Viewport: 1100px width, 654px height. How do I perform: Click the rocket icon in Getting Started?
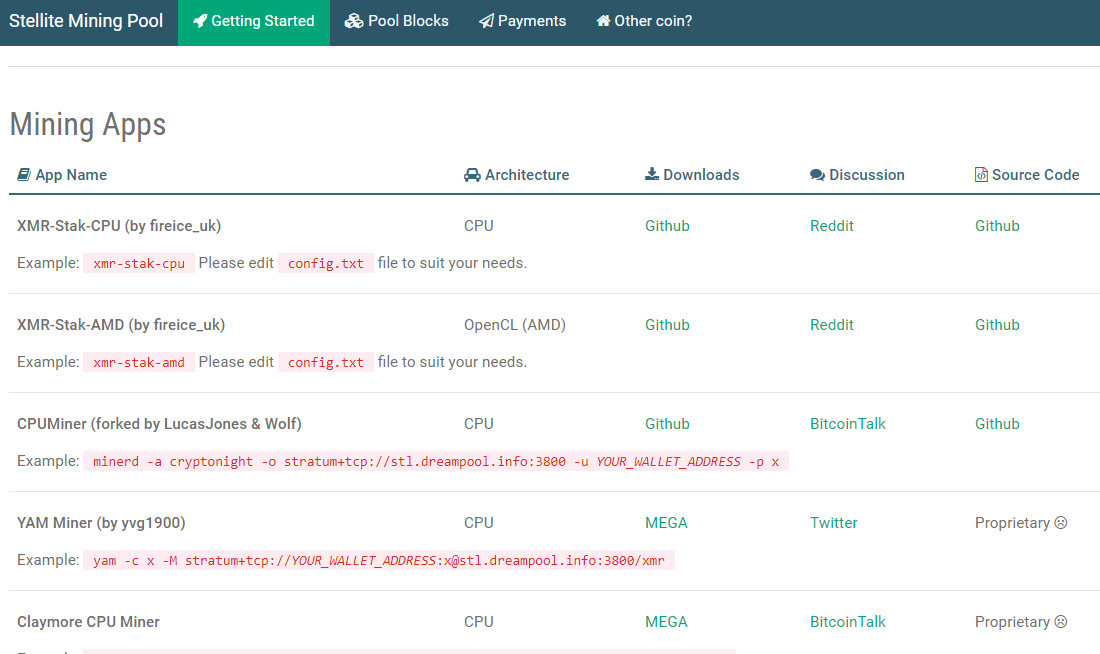200,21
